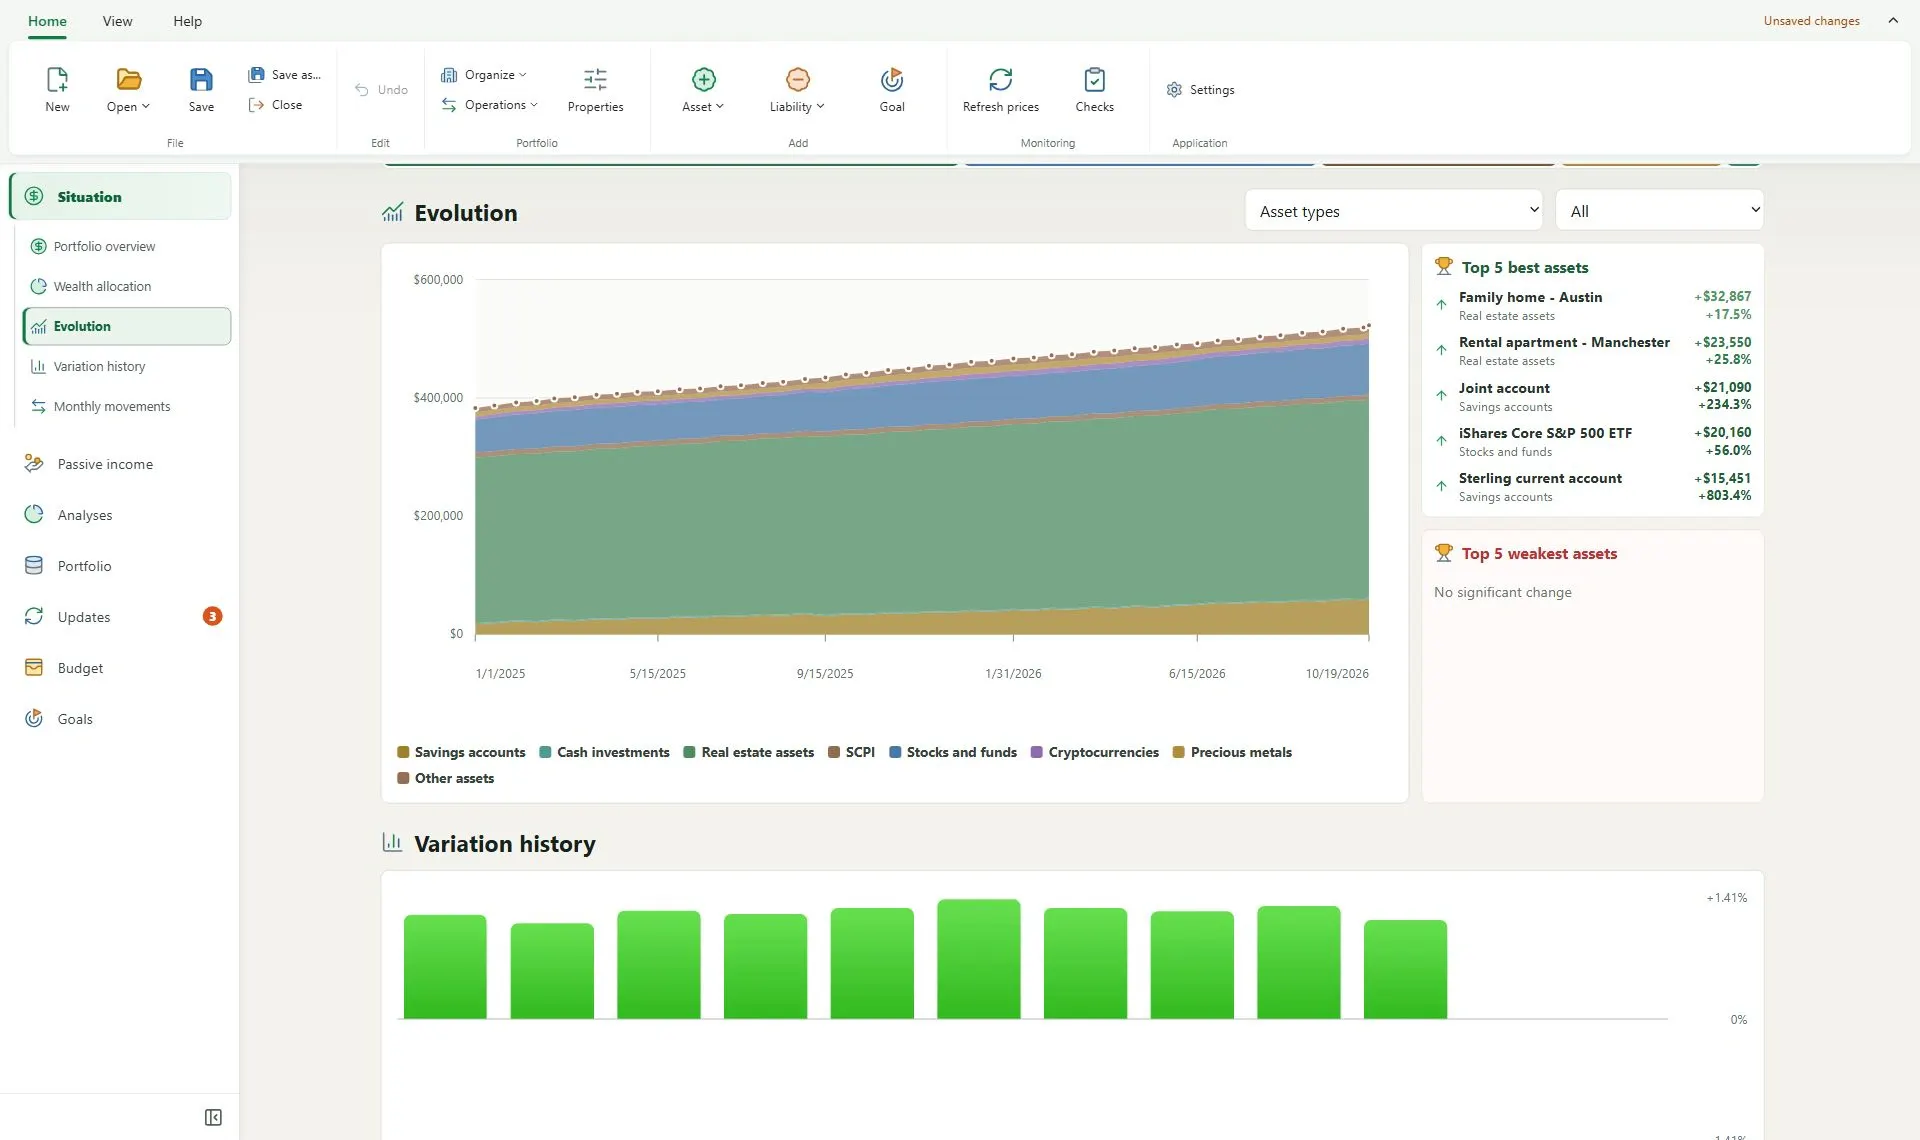The image size is (1920, 1140).
Task: Open the Updates section
Action: click(120, 617)
